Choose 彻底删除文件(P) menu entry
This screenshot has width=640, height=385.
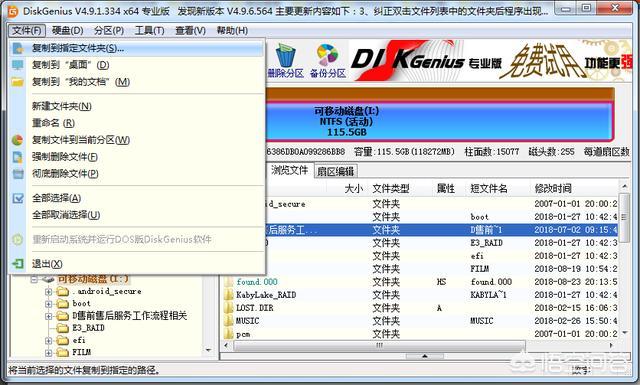tap(136, 174)
